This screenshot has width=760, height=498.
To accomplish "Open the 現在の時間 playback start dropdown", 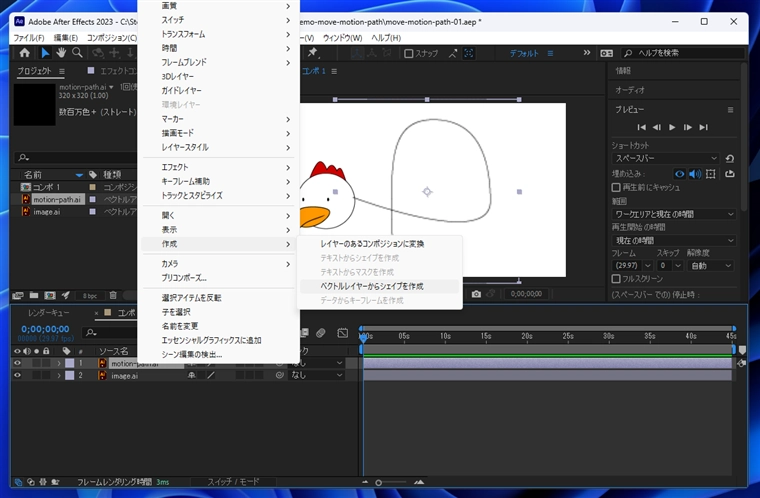I will [x=674, y=241].
